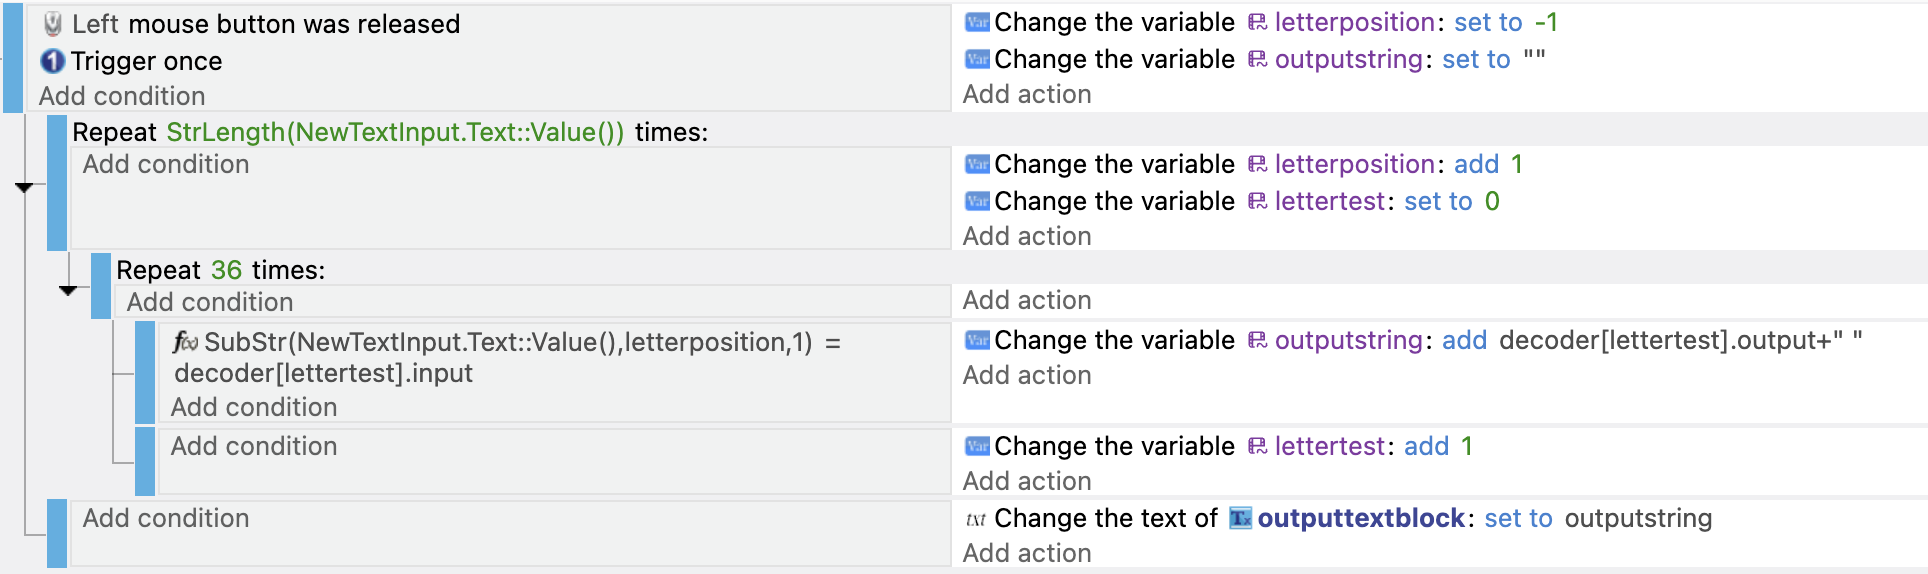Click the variable icon for letterposition set to -1
This screenshot has height=574, width=1928.
point(977,22)
